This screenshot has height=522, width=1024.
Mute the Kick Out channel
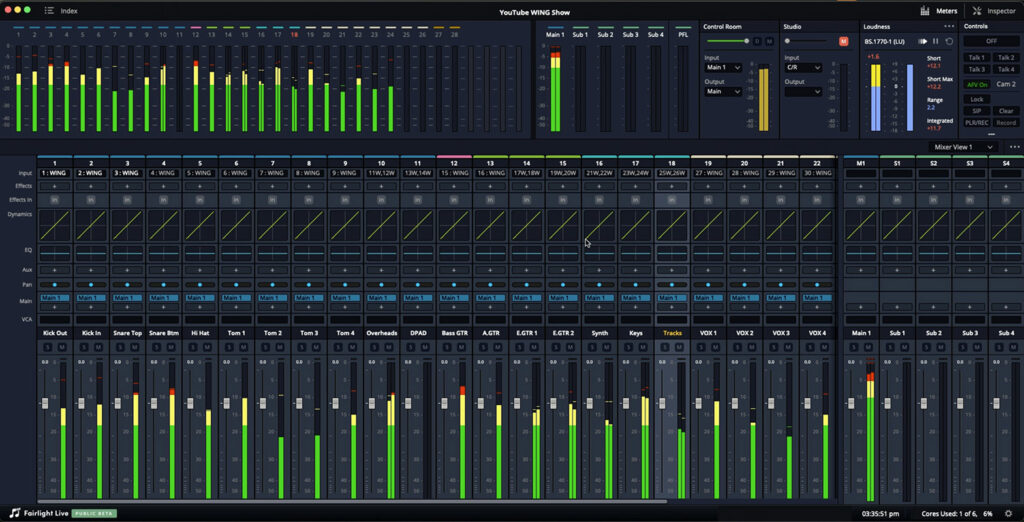pyautogui.click(x=62, y=347)
